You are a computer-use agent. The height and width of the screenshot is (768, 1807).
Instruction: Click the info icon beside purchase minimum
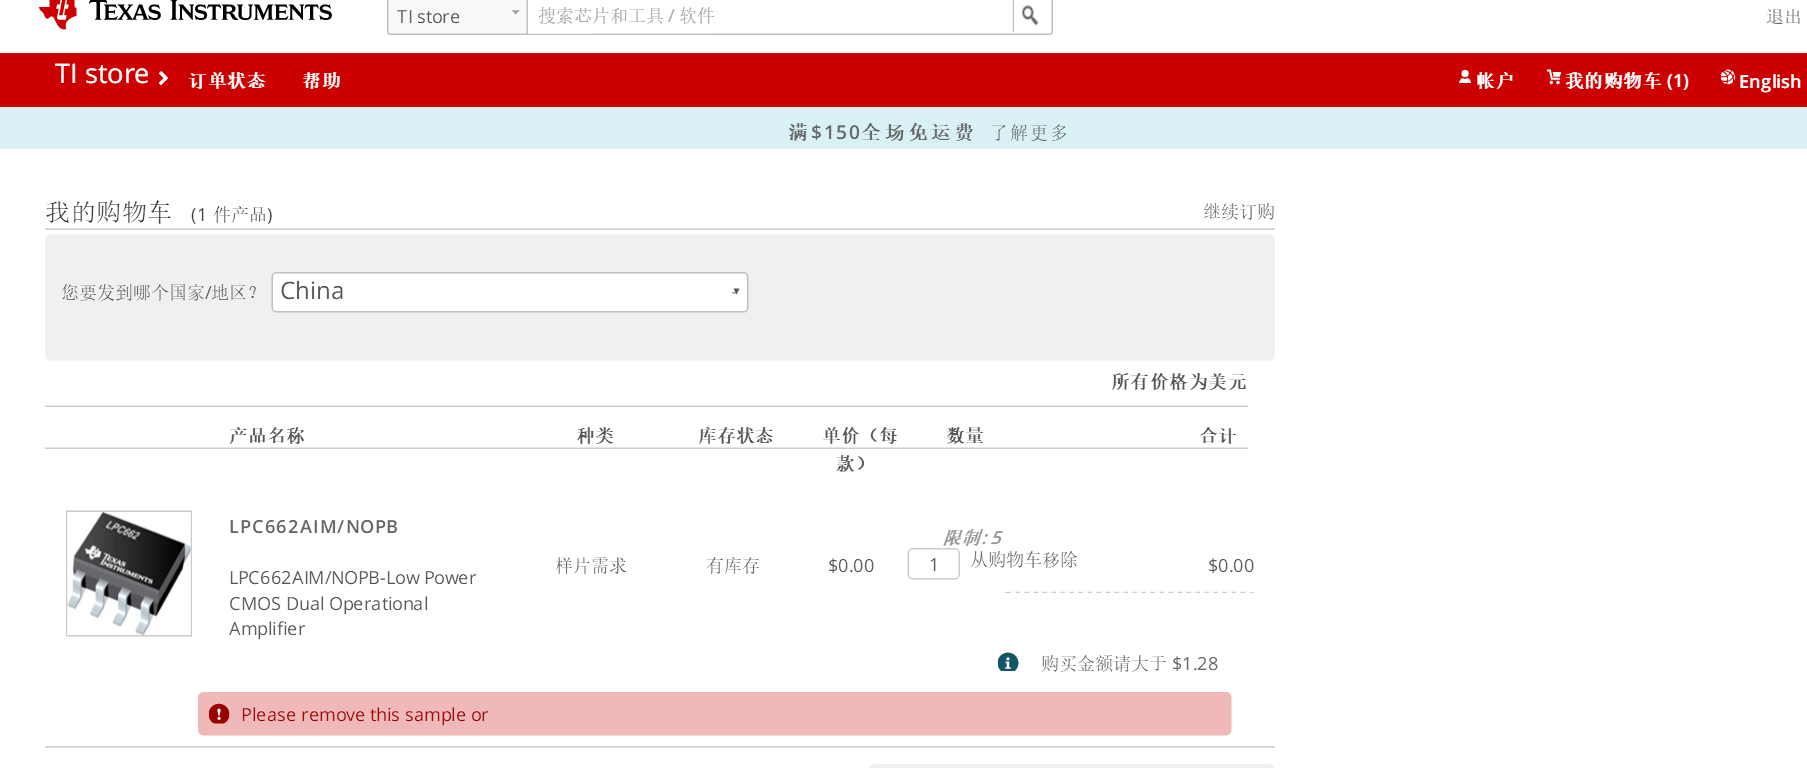point(1008,662)
